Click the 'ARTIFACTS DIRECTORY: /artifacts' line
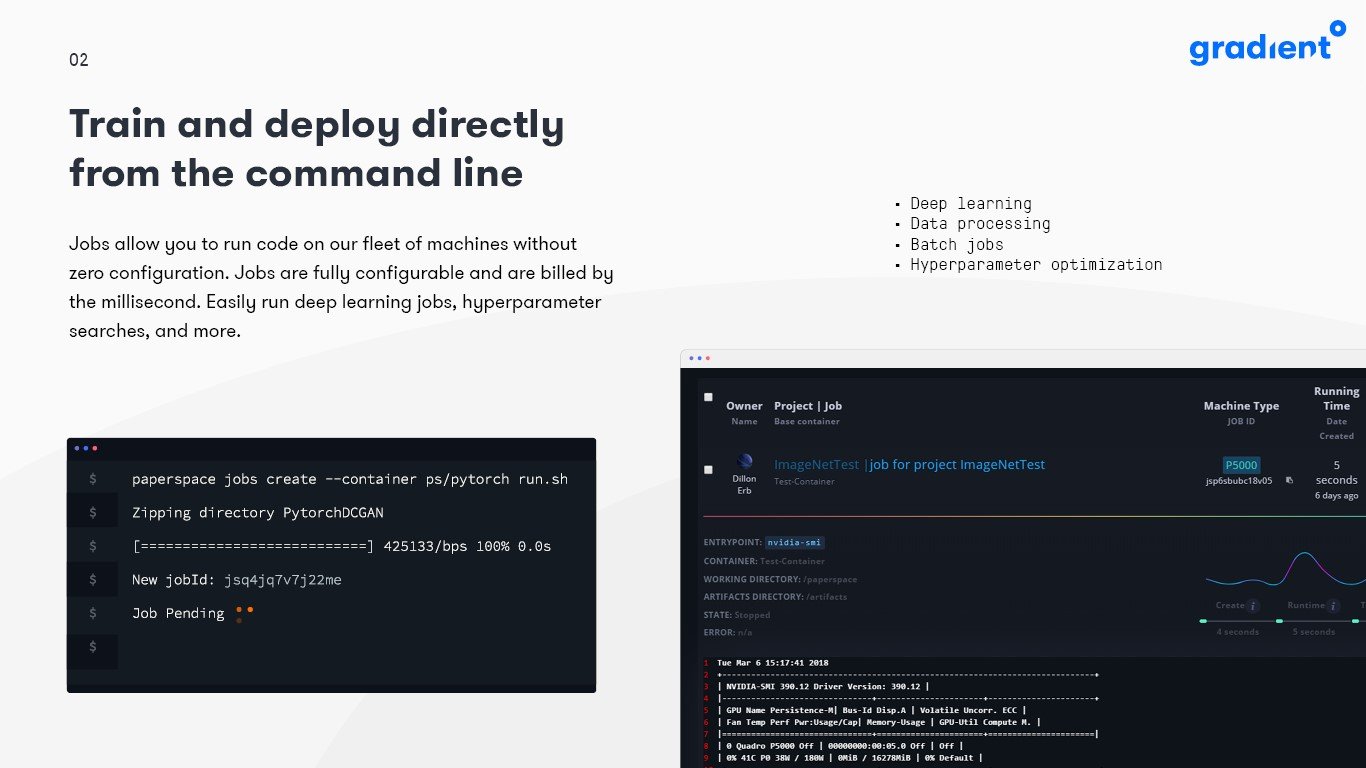 [775, 597]
